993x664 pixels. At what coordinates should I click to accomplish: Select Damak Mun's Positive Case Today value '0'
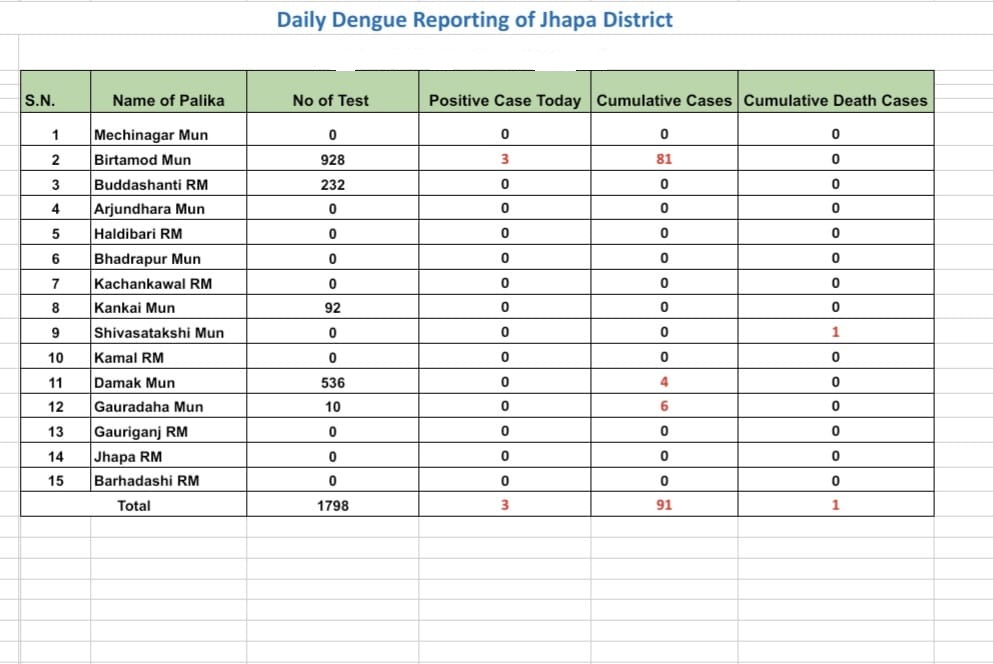(505, 382)
